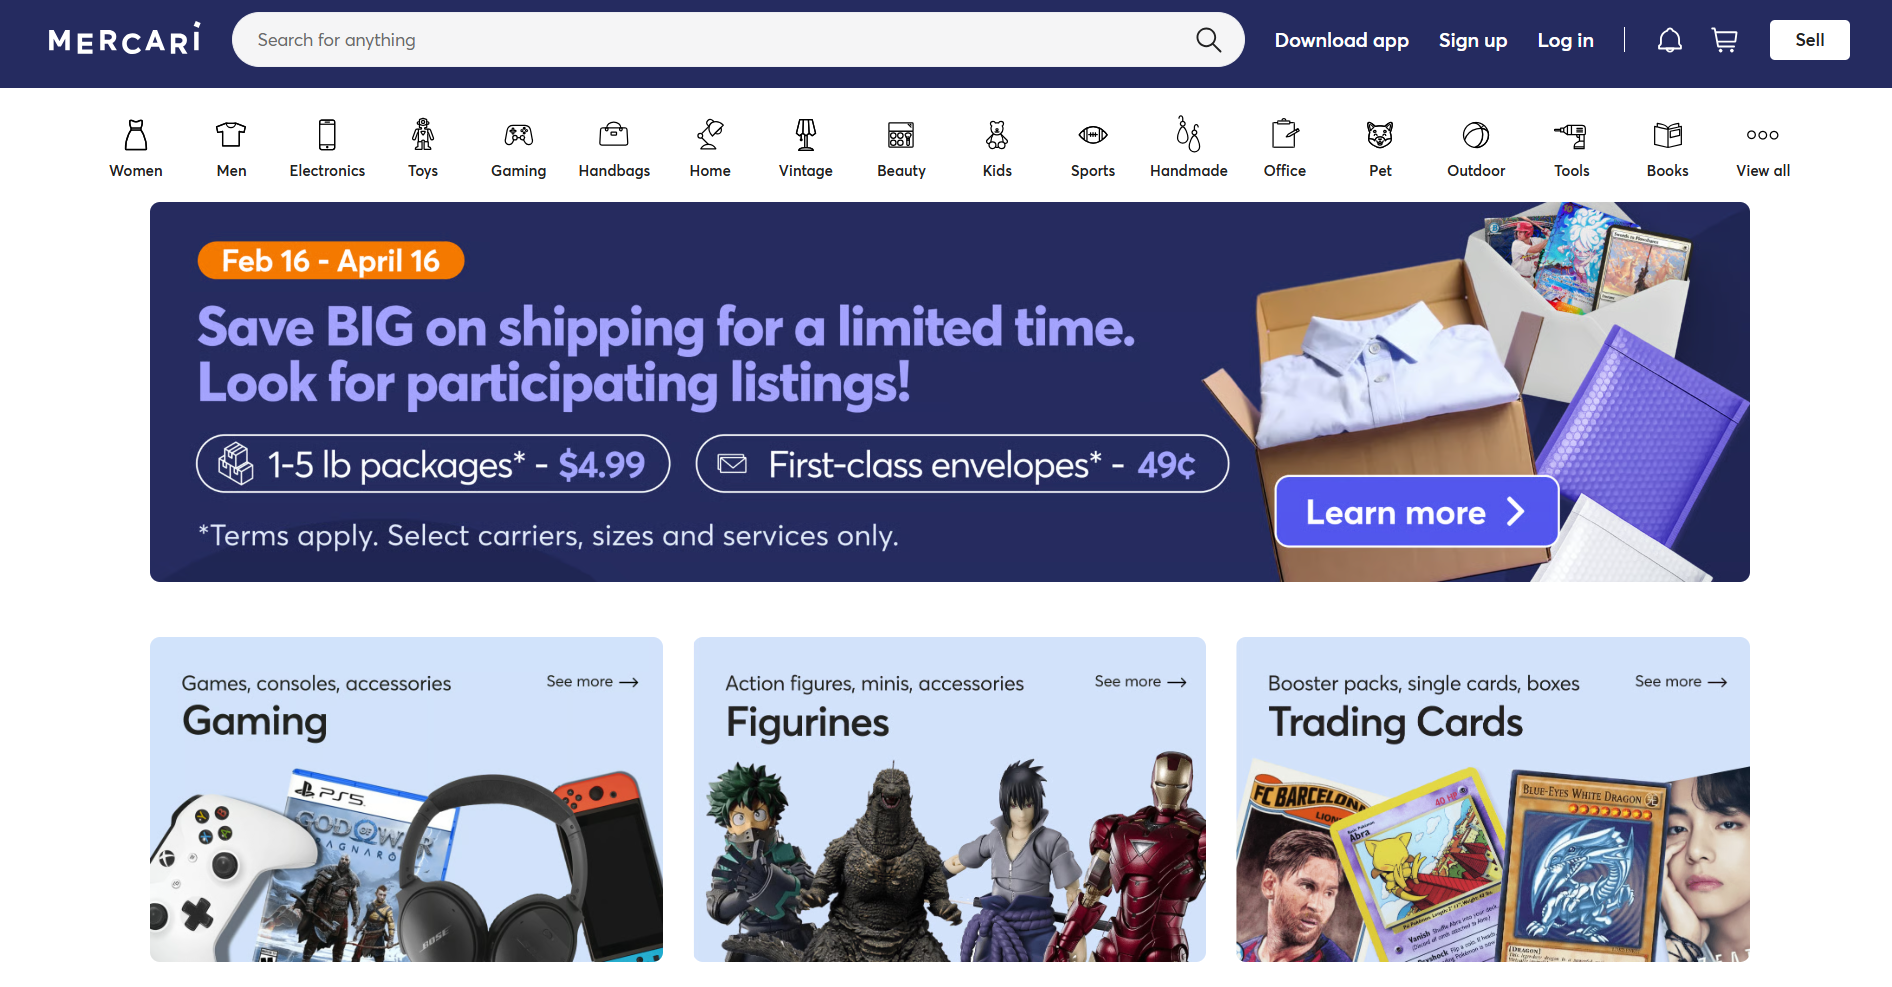The image size is (1892, 987).
Task: Select the Tools category drill icon
Action: pyautogui.click(x=1571, y=134)
